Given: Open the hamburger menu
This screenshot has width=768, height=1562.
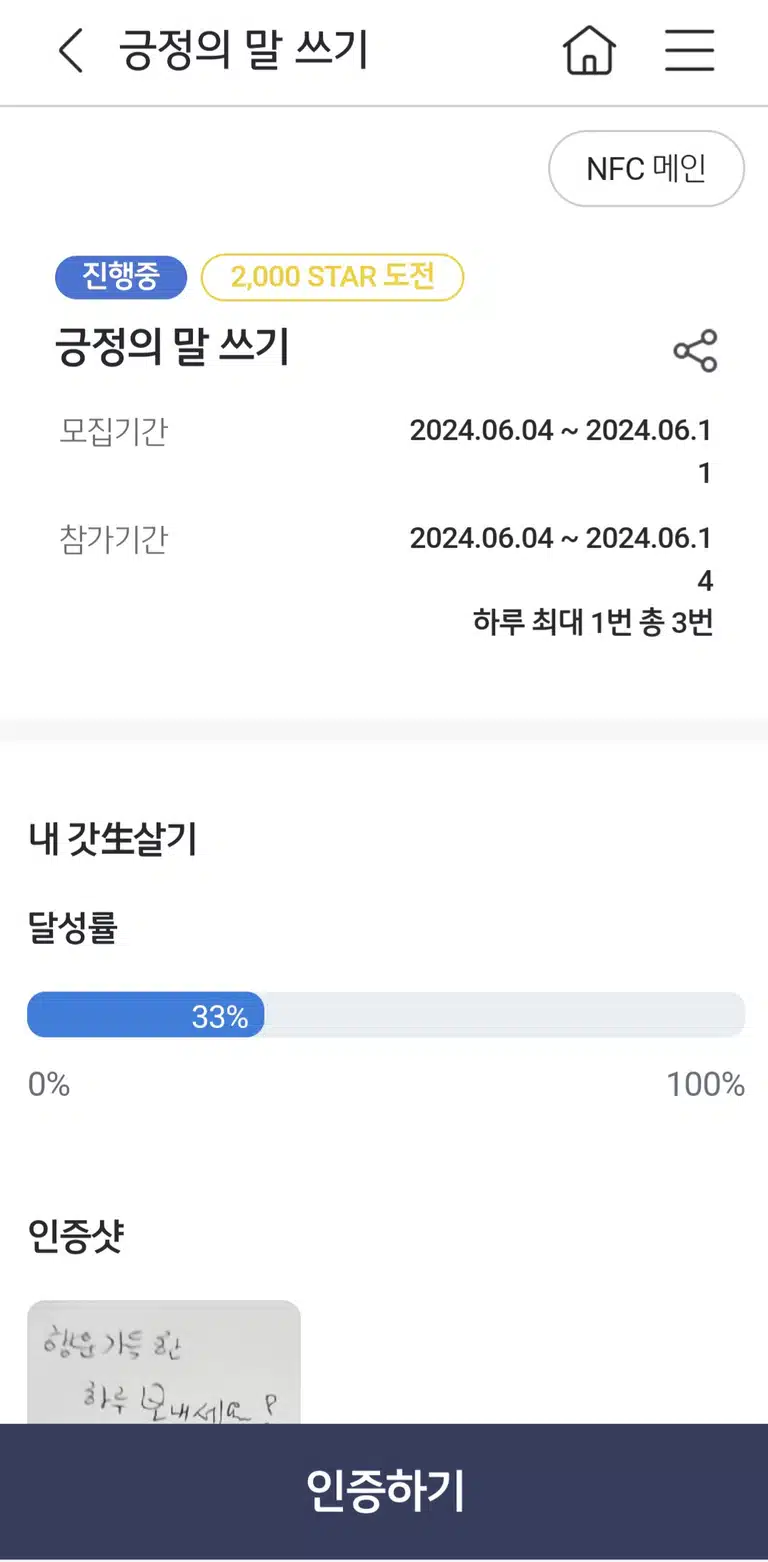Looking at the screenshot, I should click(x=689, y=50).
